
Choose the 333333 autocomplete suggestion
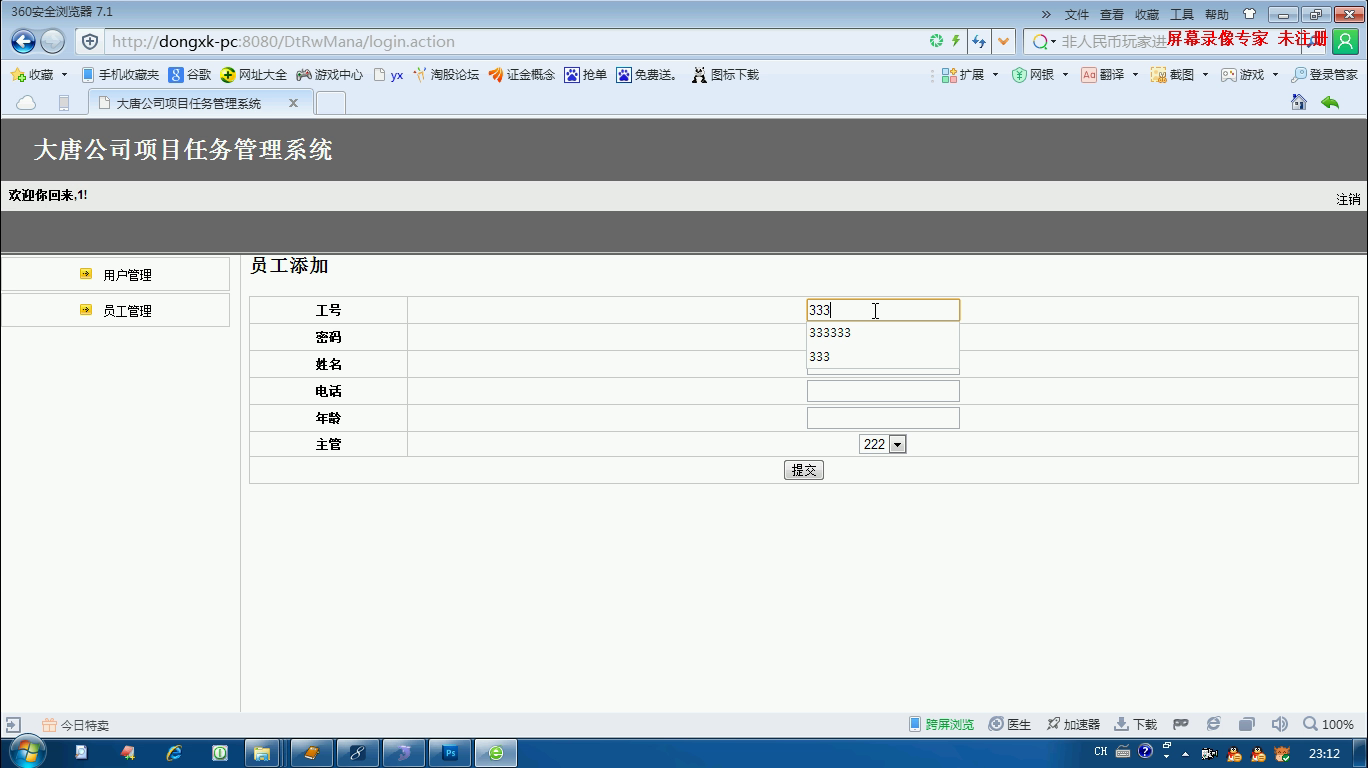[883, 333]
